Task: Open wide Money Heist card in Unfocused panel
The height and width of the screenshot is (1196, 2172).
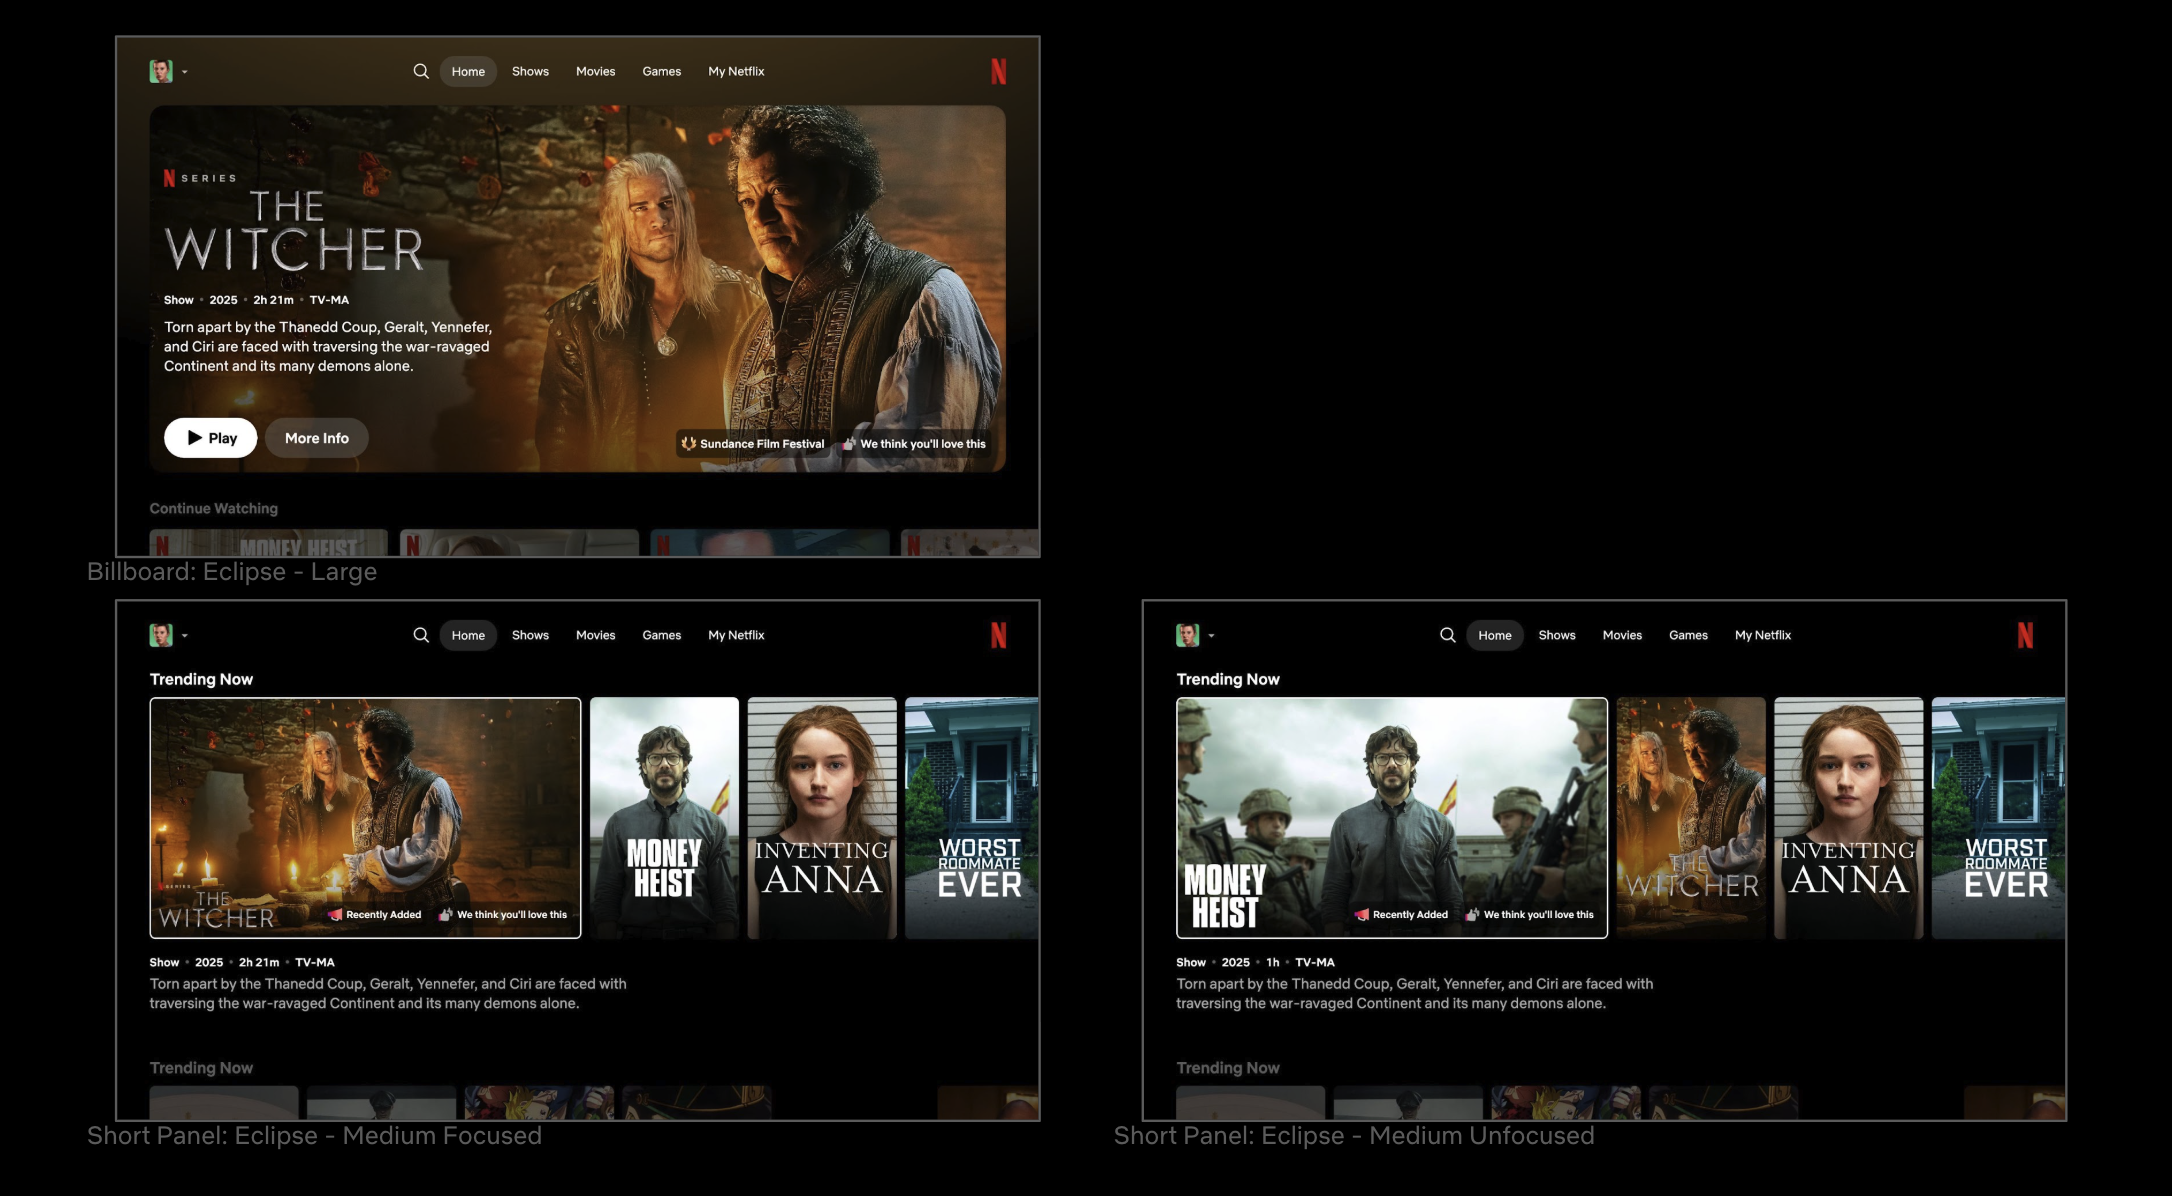Action: (x=1392, y=818)
